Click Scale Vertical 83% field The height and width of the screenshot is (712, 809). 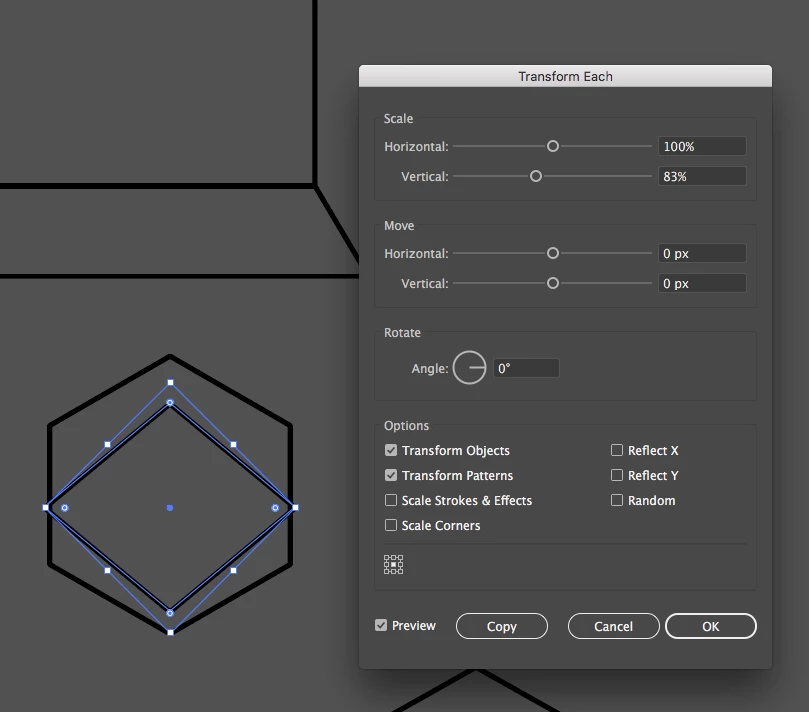pyautogui.click(x=702, y=176)
